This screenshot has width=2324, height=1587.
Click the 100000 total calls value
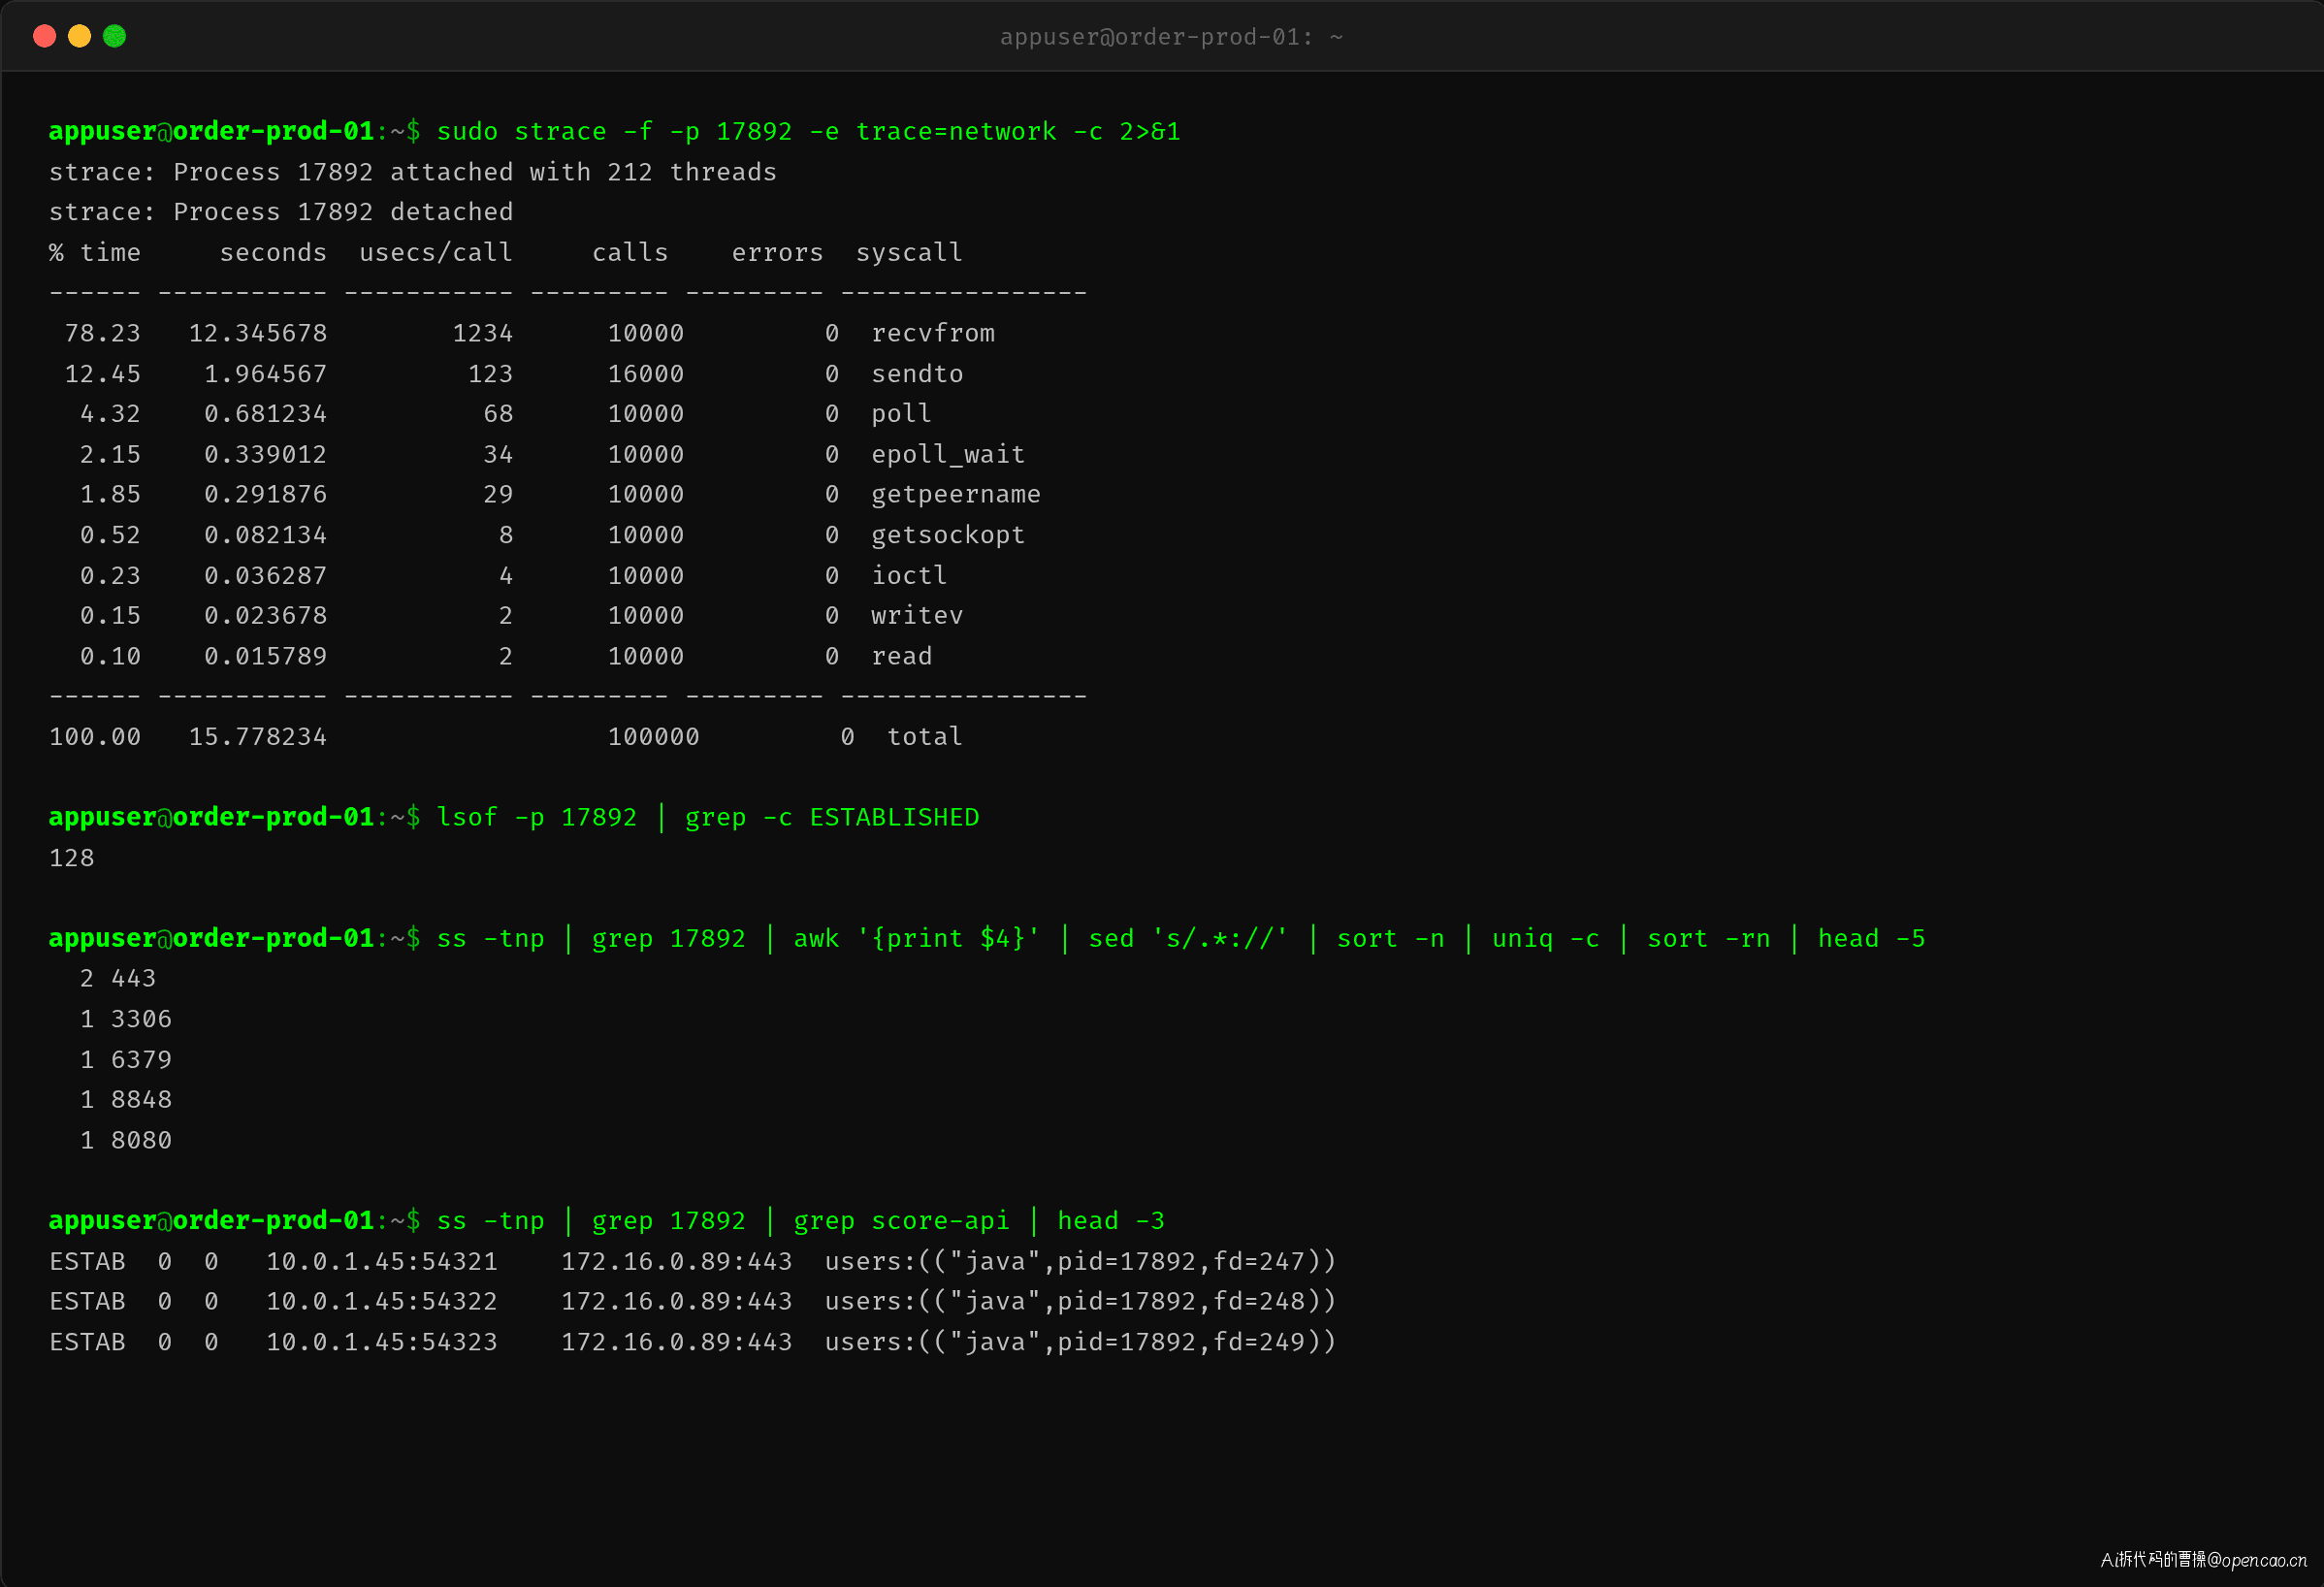pos(654,736)
